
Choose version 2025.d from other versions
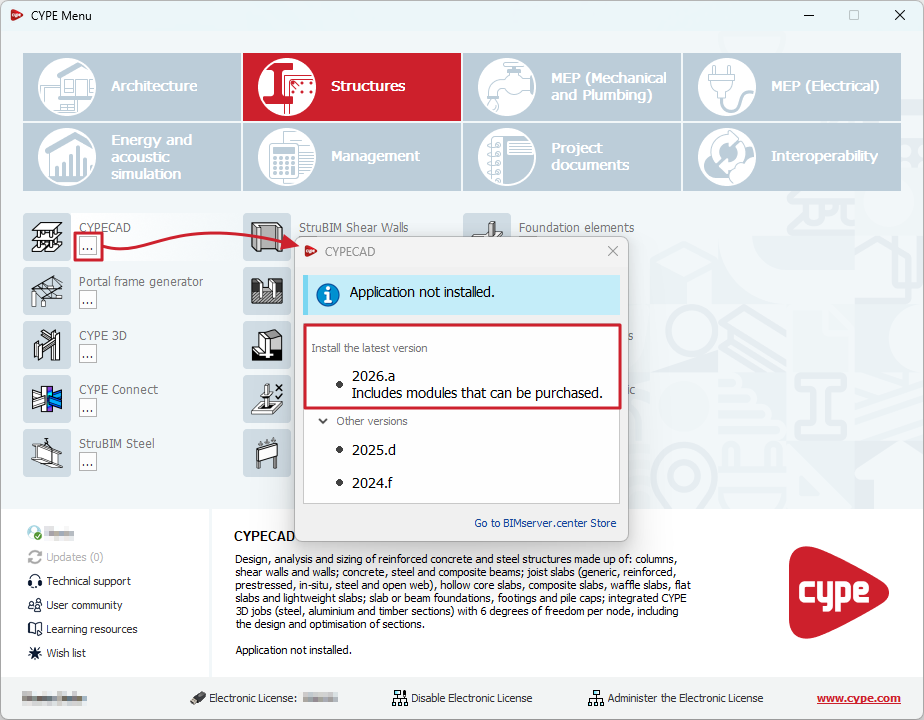pyautogui.click(x=374, y=450)
